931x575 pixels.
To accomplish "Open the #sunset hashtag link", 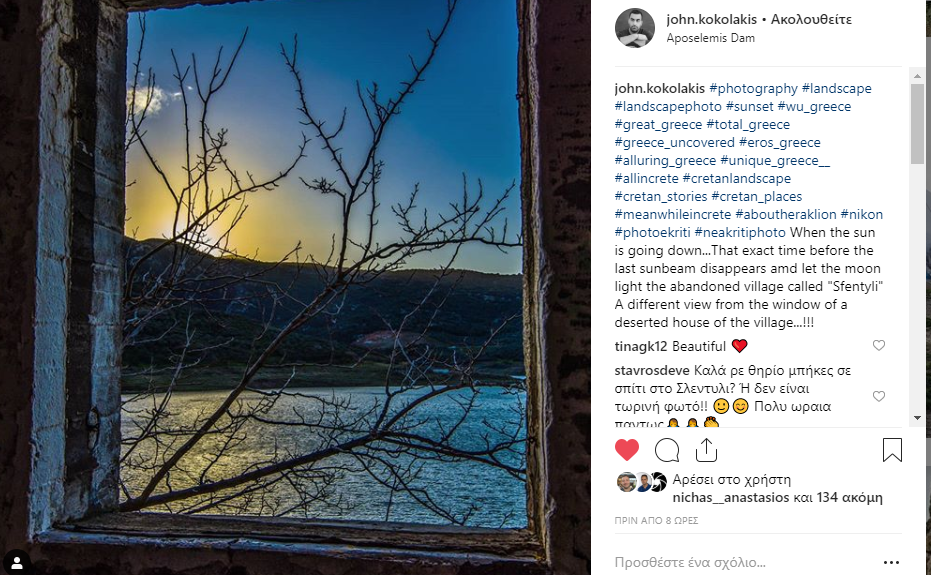I will click(749, 106).
